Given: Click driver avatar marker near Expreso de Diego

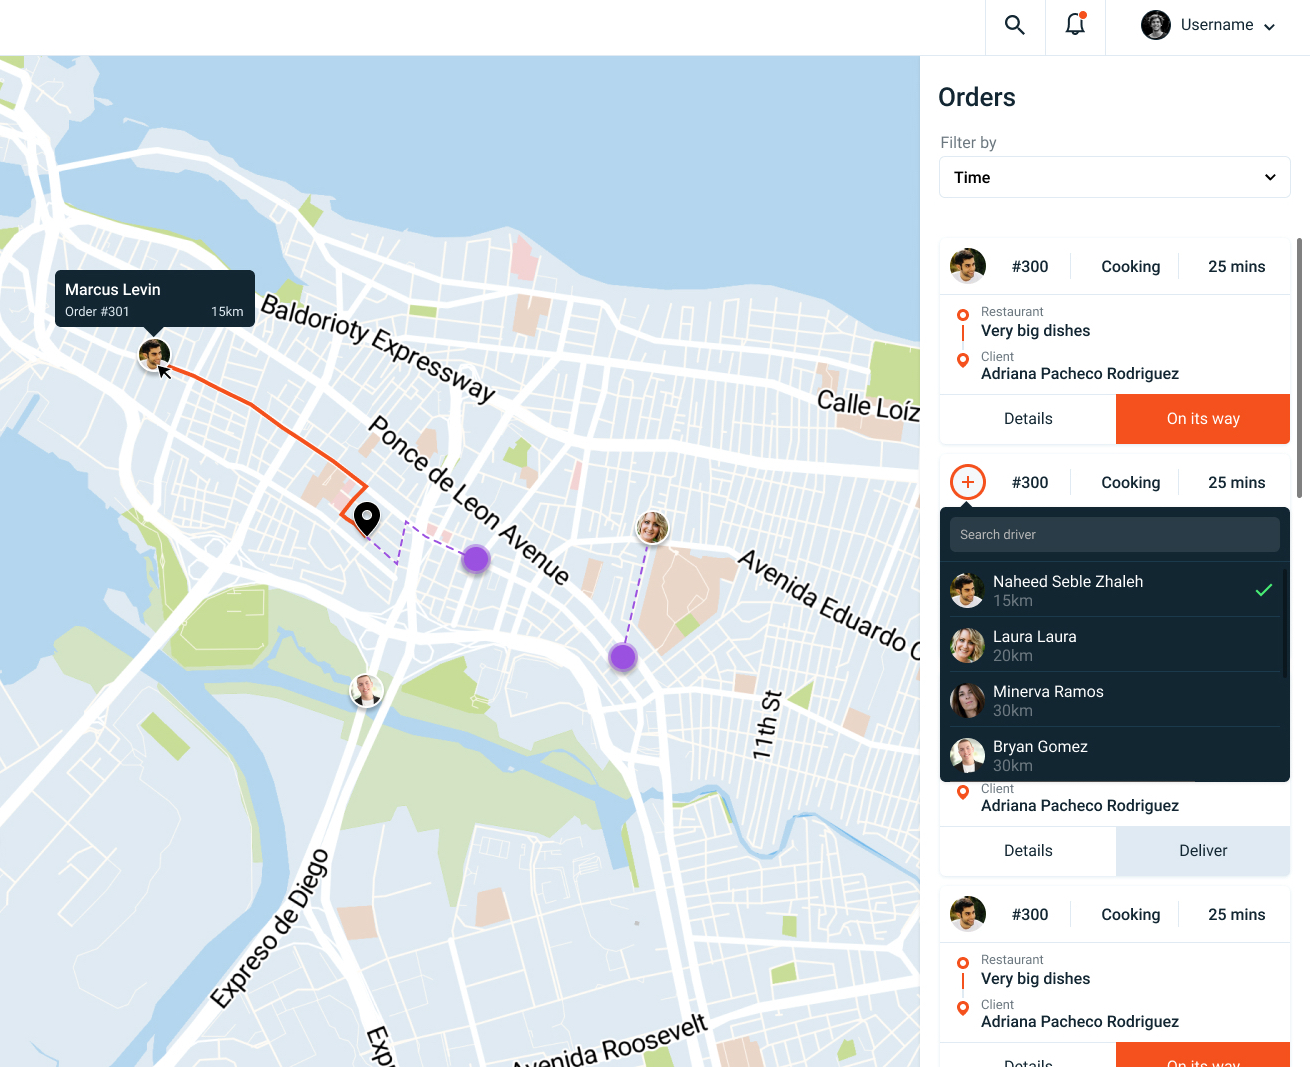Looking at the screenshot, I should [366, 690].
